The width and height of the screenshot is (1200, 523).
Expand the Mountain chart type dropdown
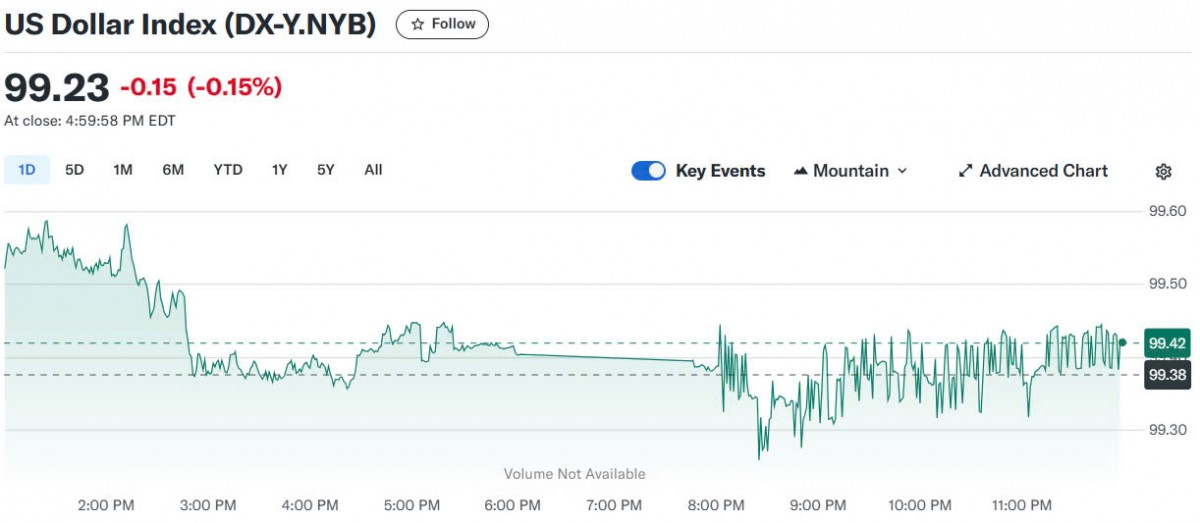(x=902, y=171)
